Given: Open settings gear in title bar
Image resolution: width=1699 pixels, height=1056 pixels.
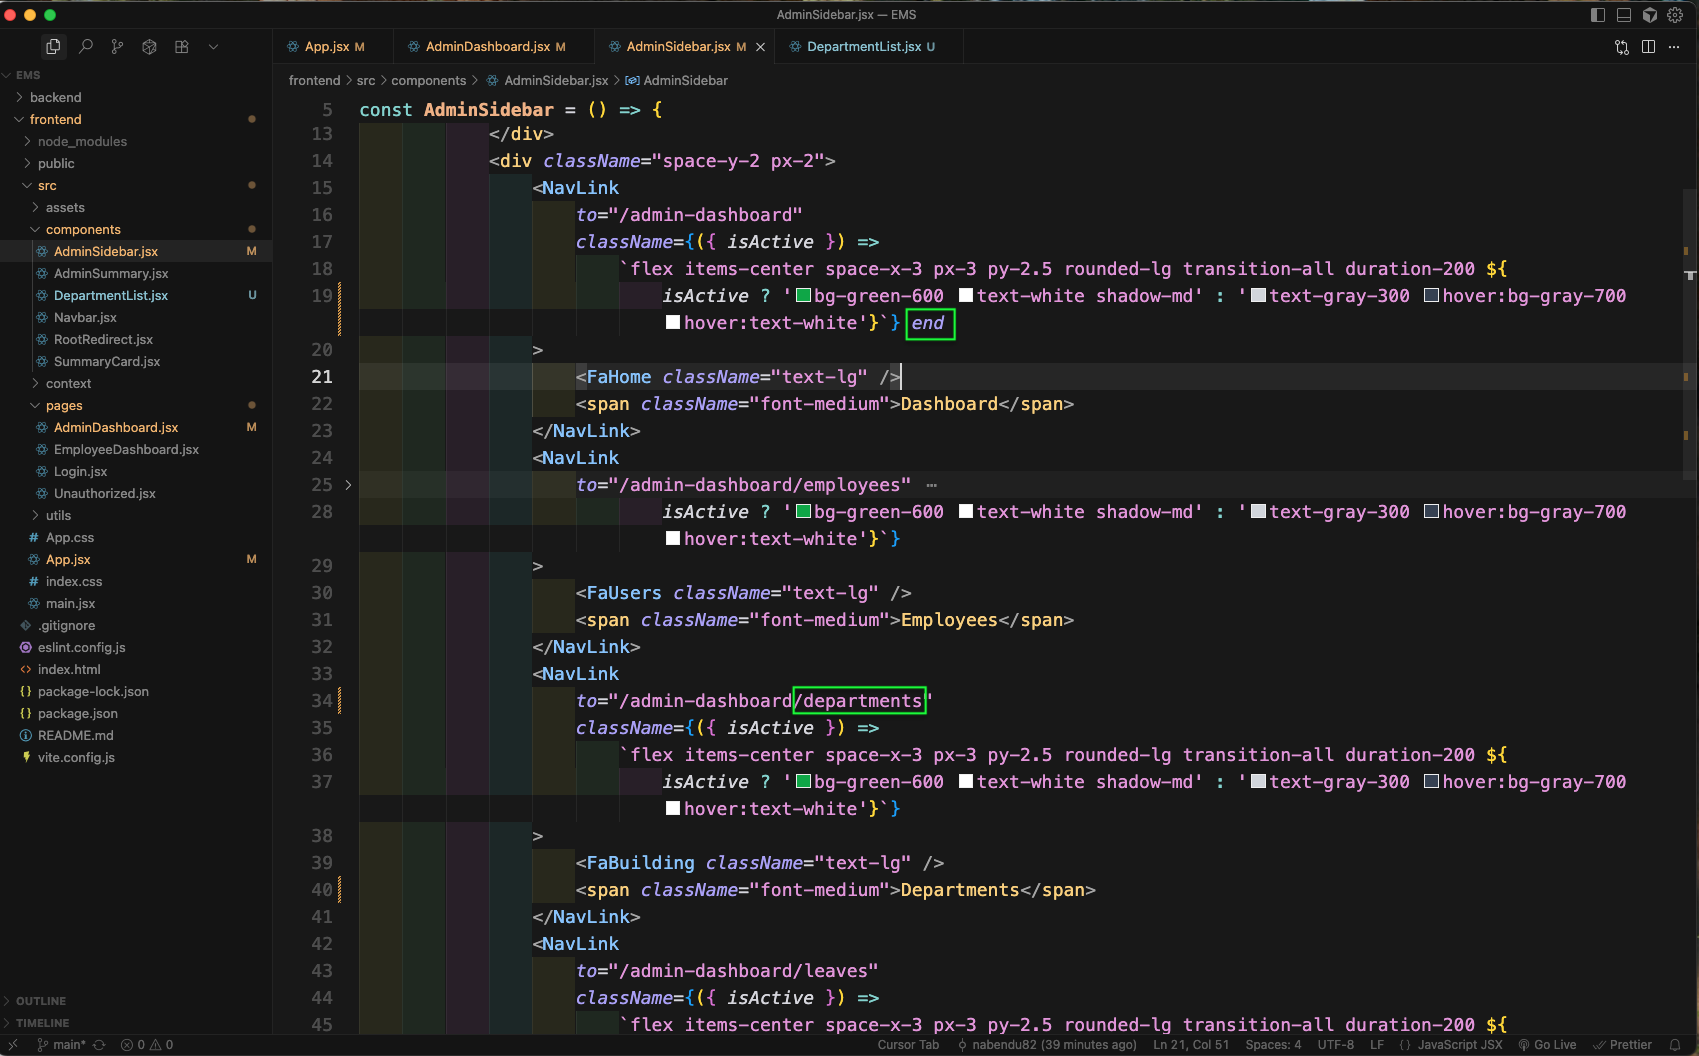Looking at the screenshot, I should [1675, 15].
